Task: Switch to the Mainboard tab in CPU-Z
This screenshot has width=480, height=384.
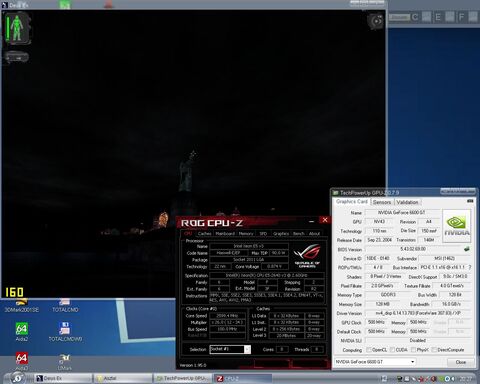Action: [x=225, y=234]
